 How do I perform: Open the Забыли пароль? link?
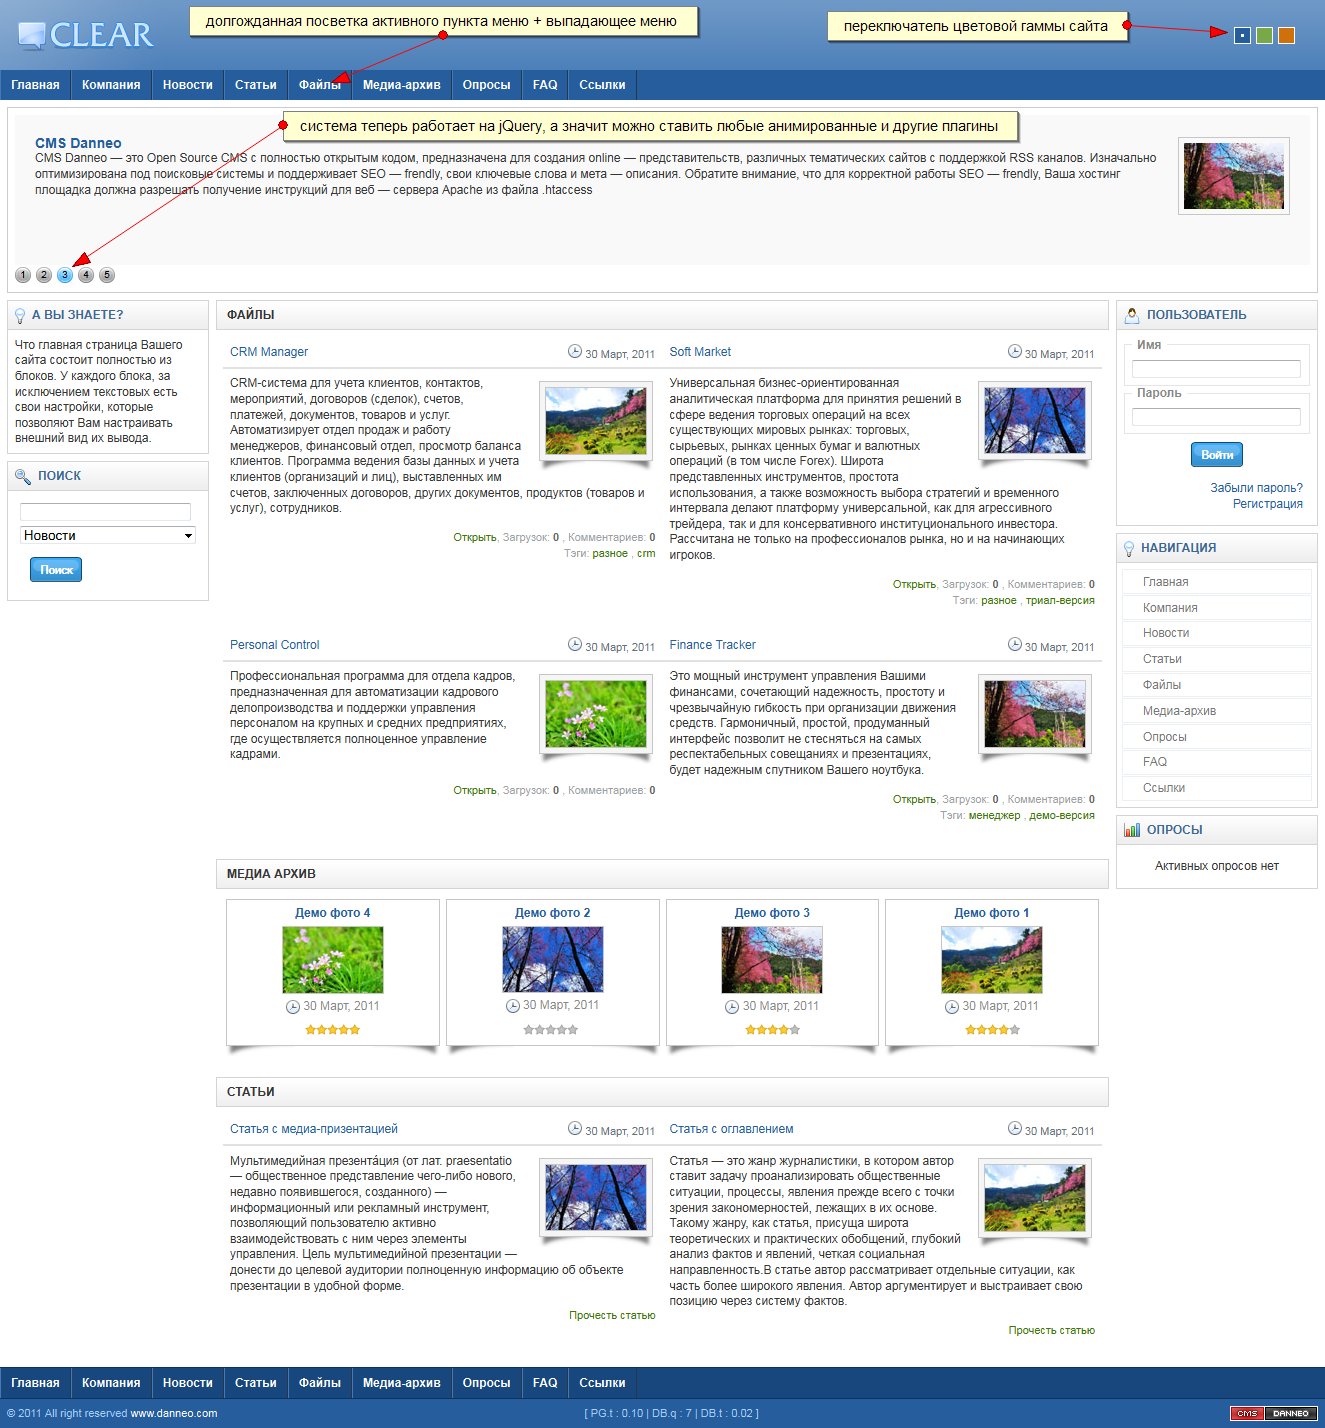(x=1256, y=488)
